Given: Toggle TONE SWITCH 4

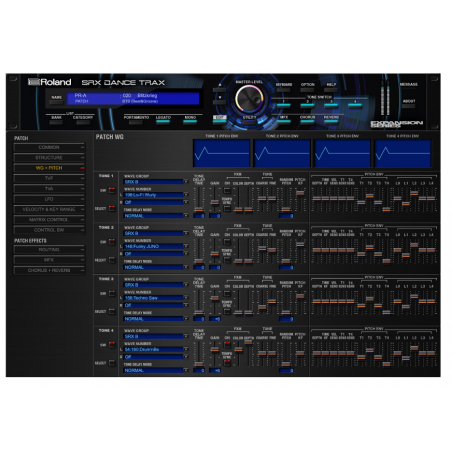Looking at the screenshot, I should (x=355, y=106).
